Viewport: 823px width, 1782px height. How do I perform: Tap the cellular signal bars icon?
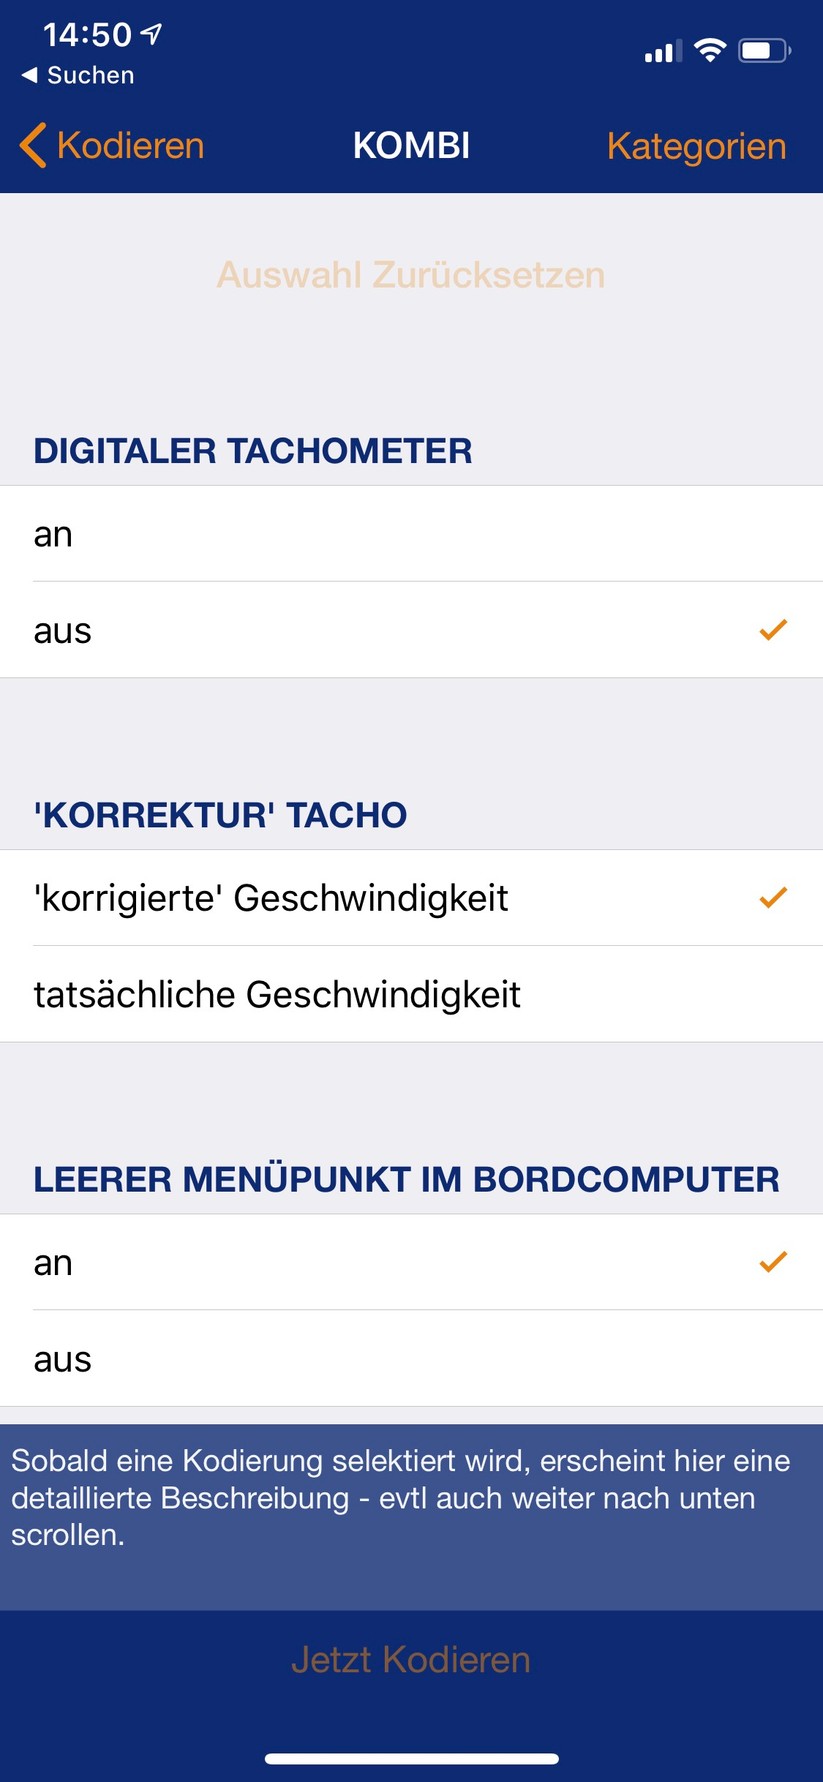(663, 51)
